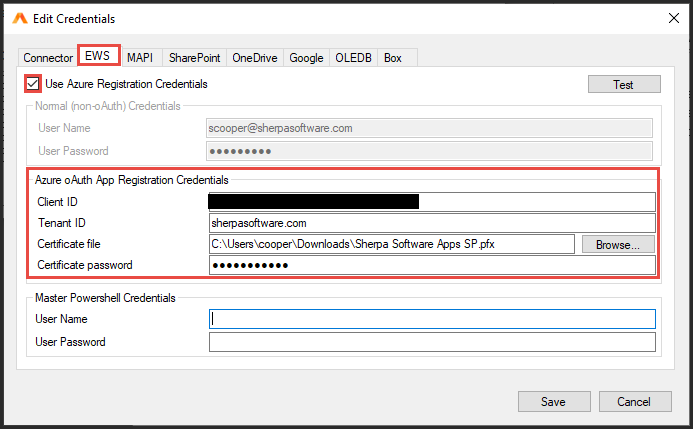693x429 pixels.
Task: Uncheck Use Azure Registration Credentials checkbox
Action: (34, 84)
